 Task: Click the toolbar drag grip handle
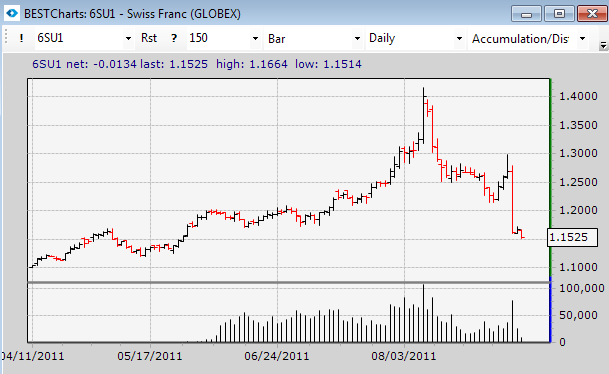pyautogui.click(x=6, y=38)
